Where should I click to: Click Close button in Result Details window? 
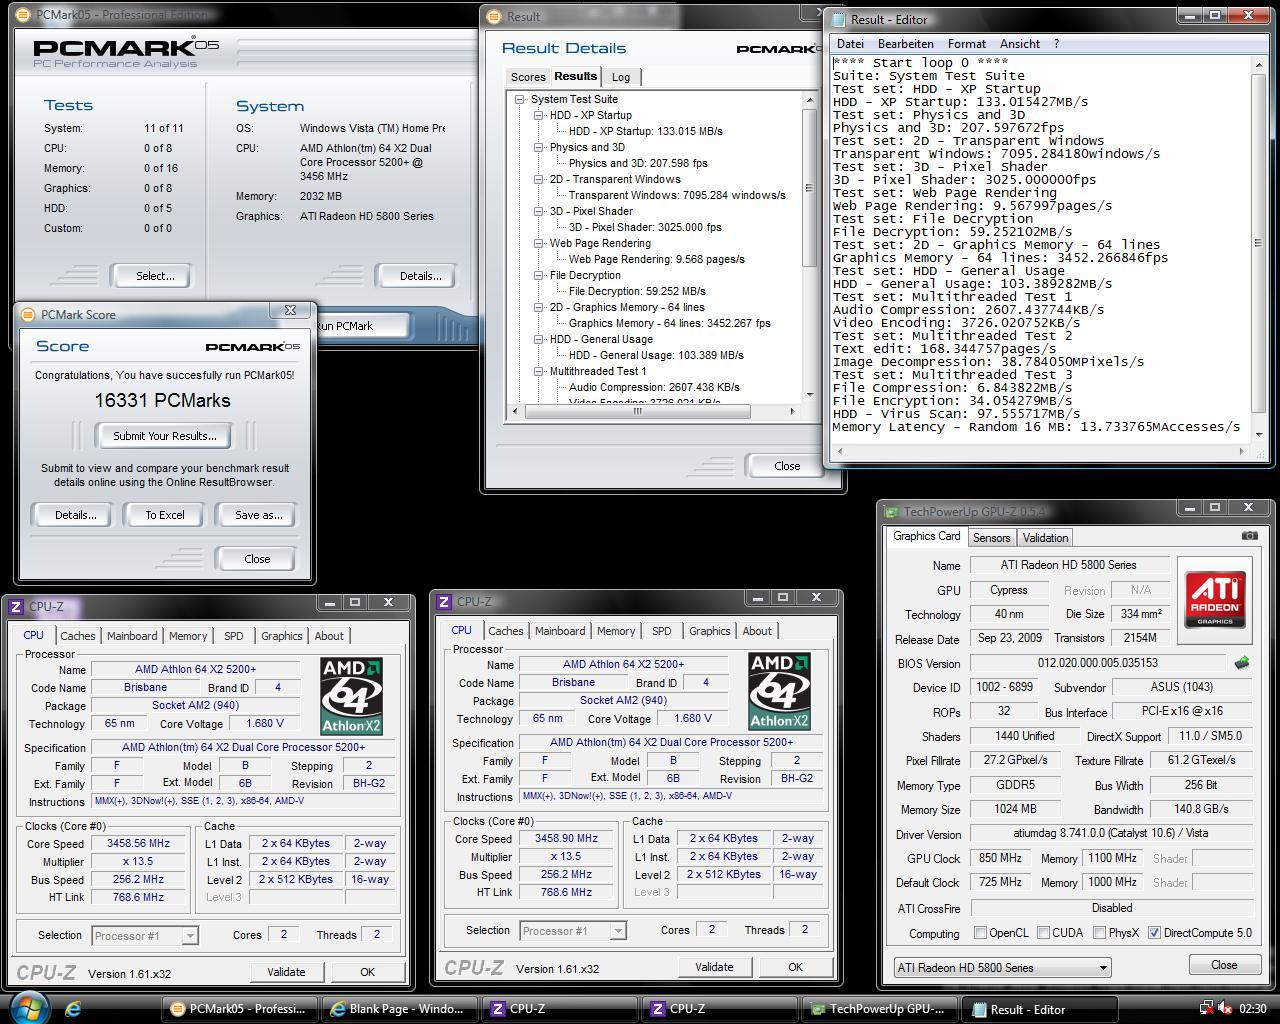point(787,466)
